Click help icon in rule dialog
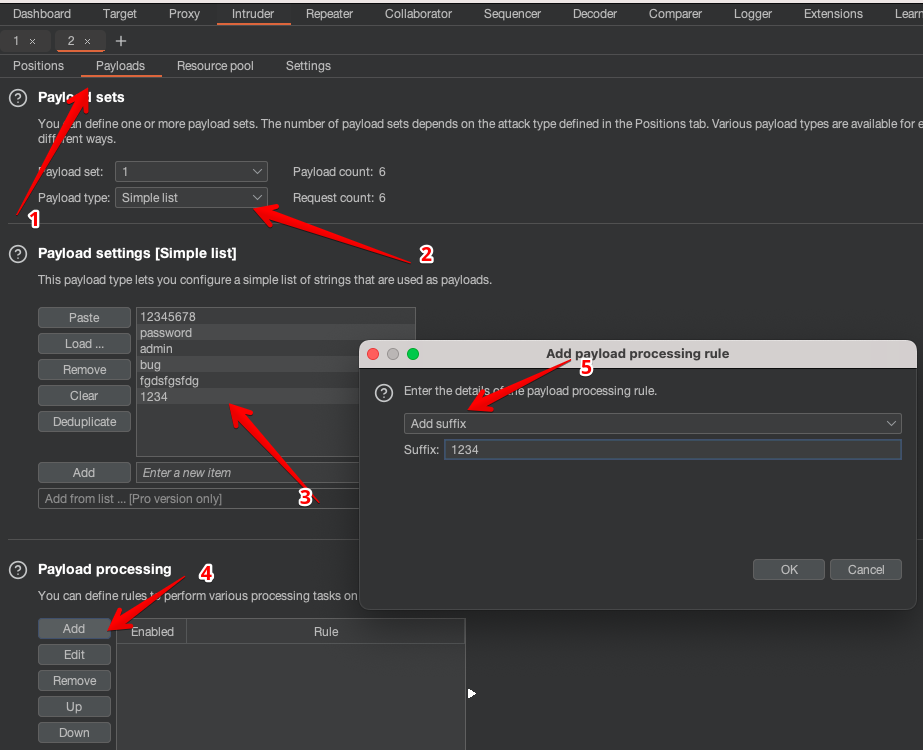Viewport: 923px width, 750px height. coord(384,393)
